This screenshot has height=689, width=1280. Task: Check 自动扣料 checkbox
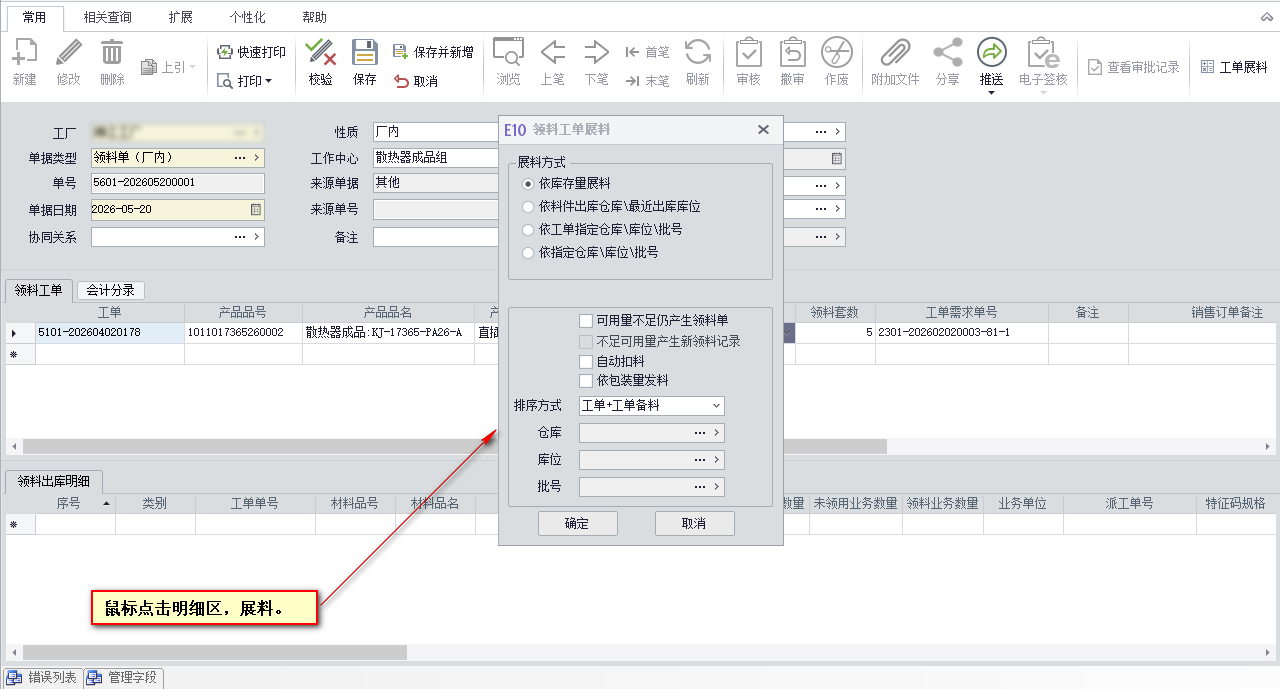586,361
